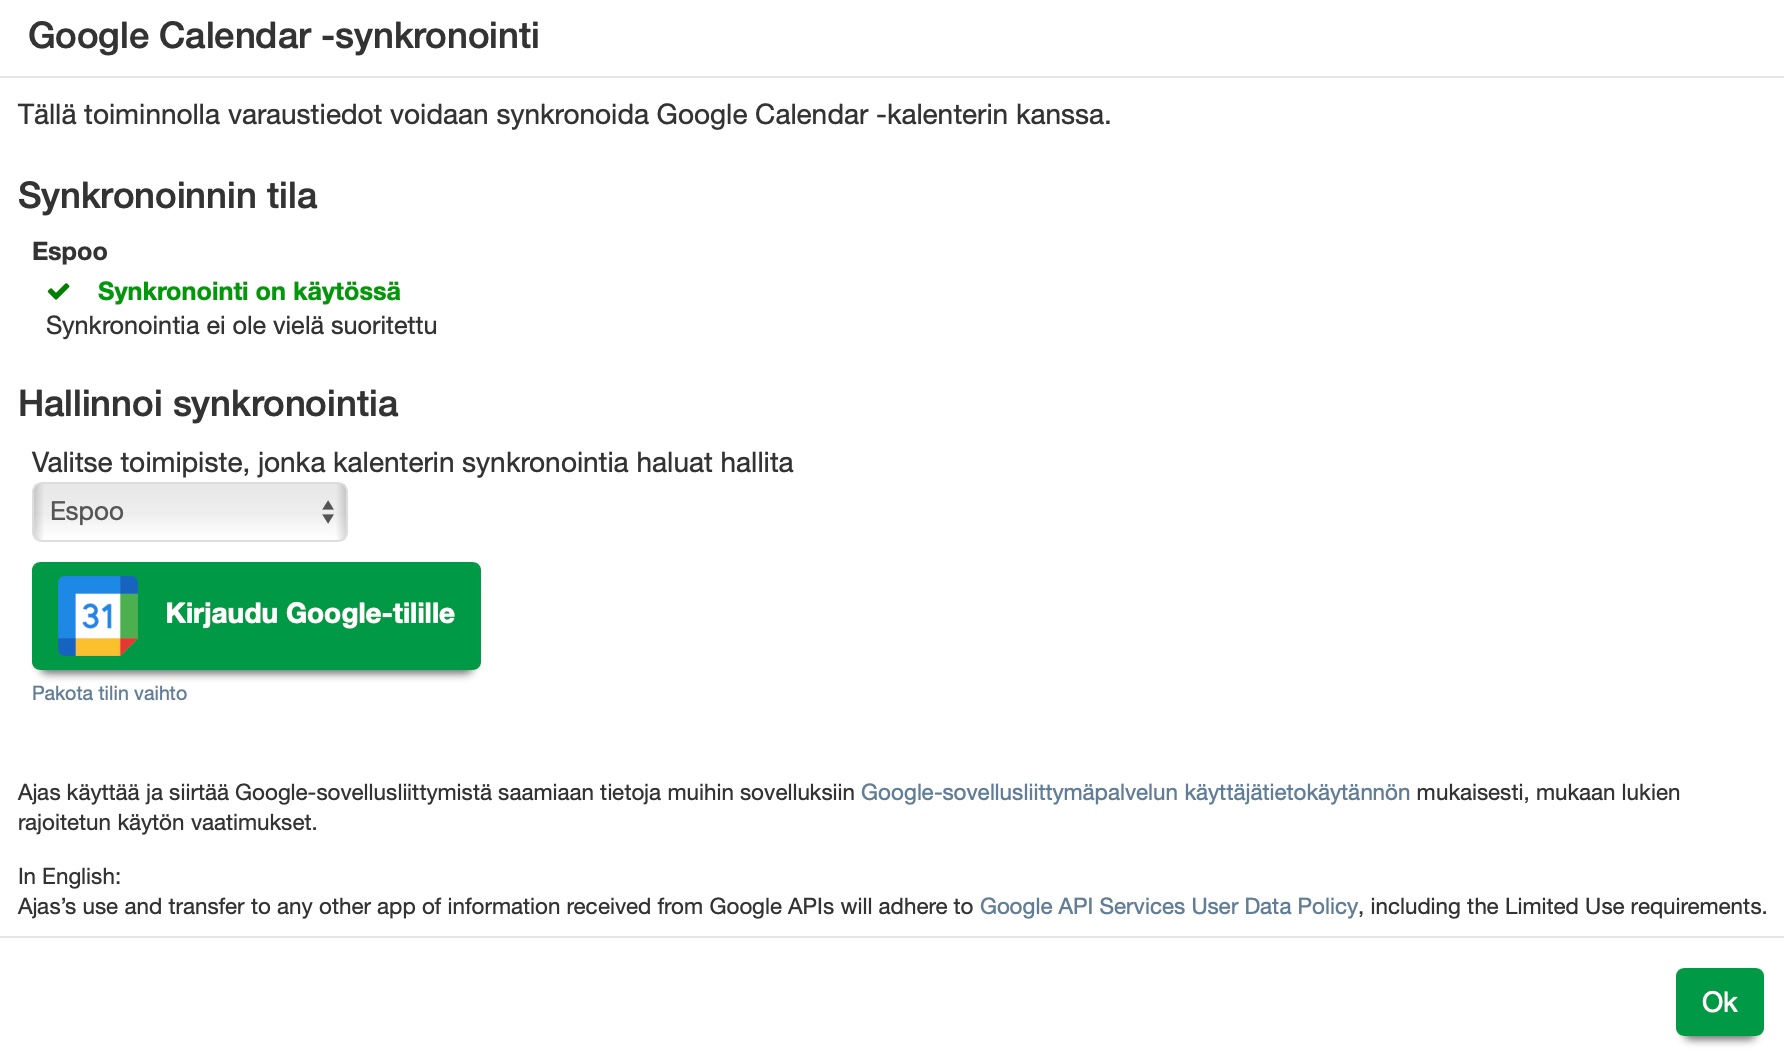Click the Google Calendar 31 icon
The image size is (1784, 1054).
coord(97,615)
